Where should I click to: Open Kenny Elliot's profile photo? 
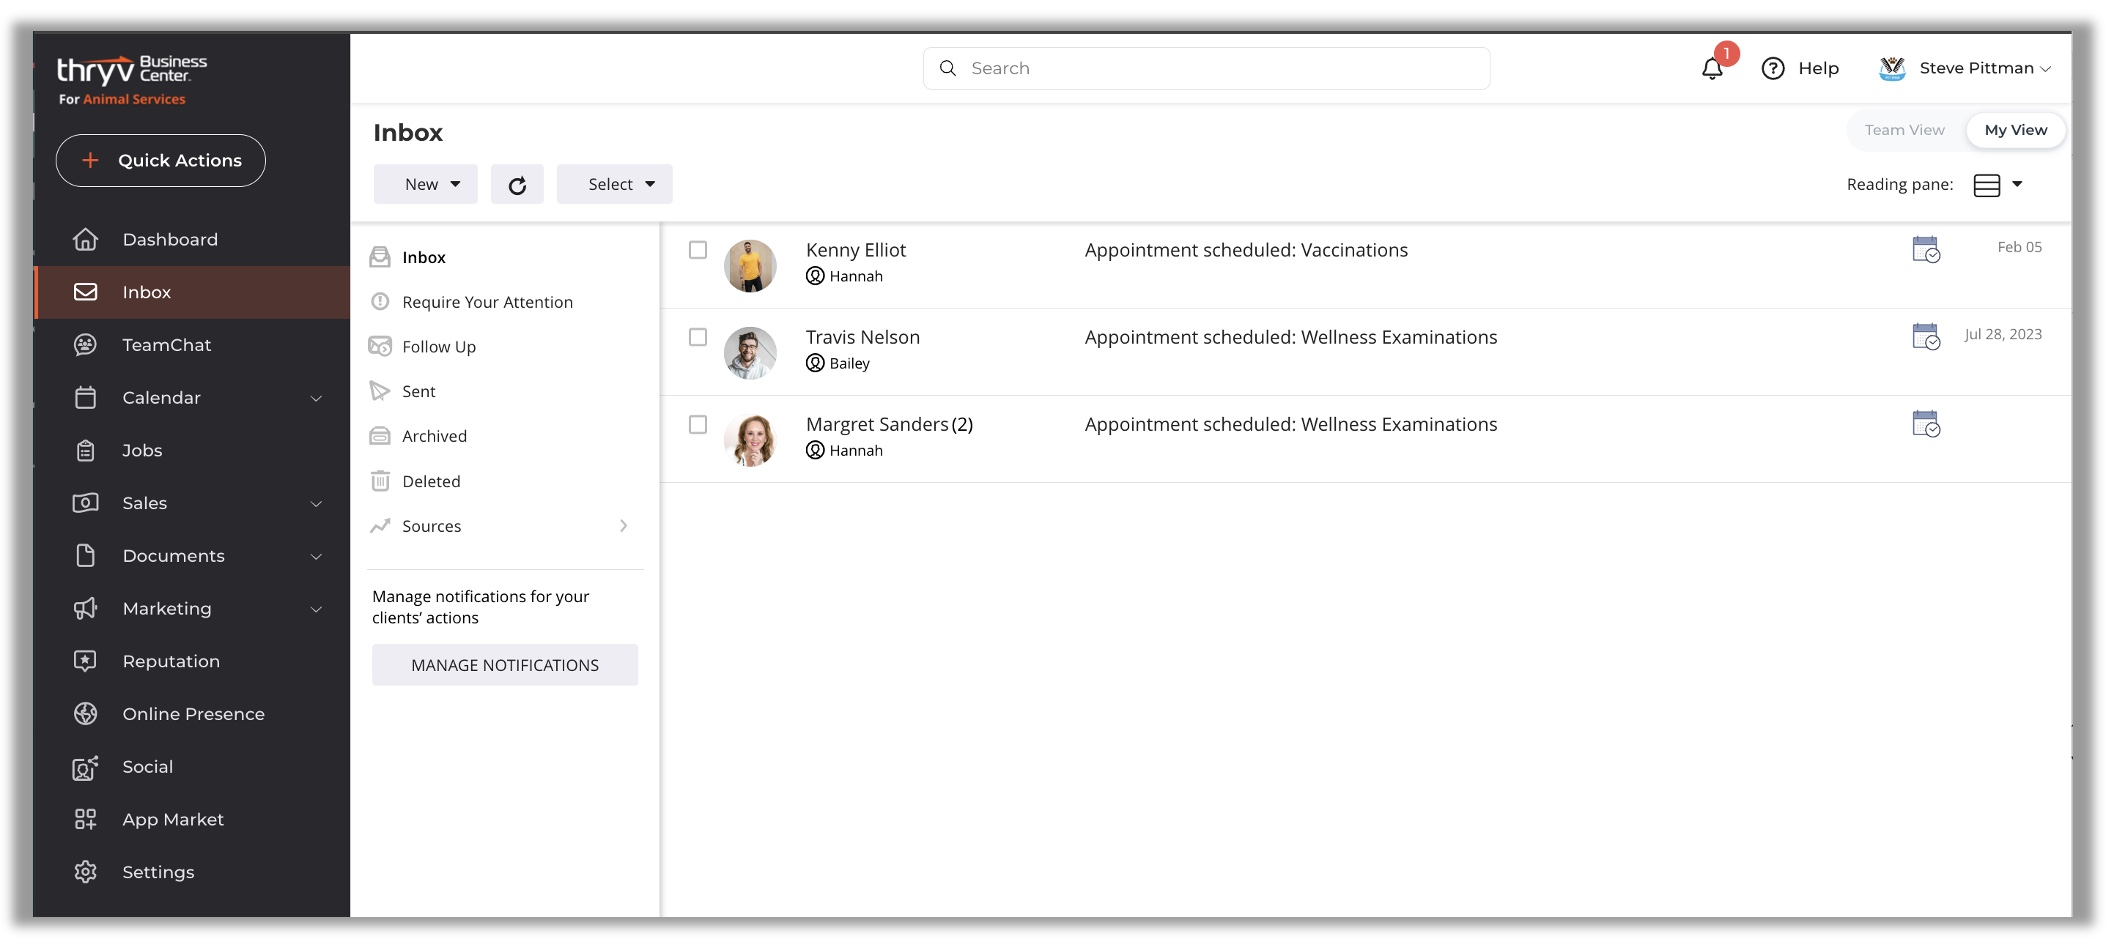(750, 266)
